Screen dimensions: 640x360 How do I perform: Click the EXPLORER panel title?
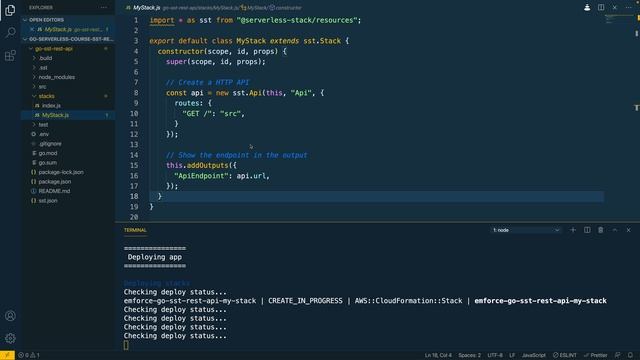pos(41,7)
